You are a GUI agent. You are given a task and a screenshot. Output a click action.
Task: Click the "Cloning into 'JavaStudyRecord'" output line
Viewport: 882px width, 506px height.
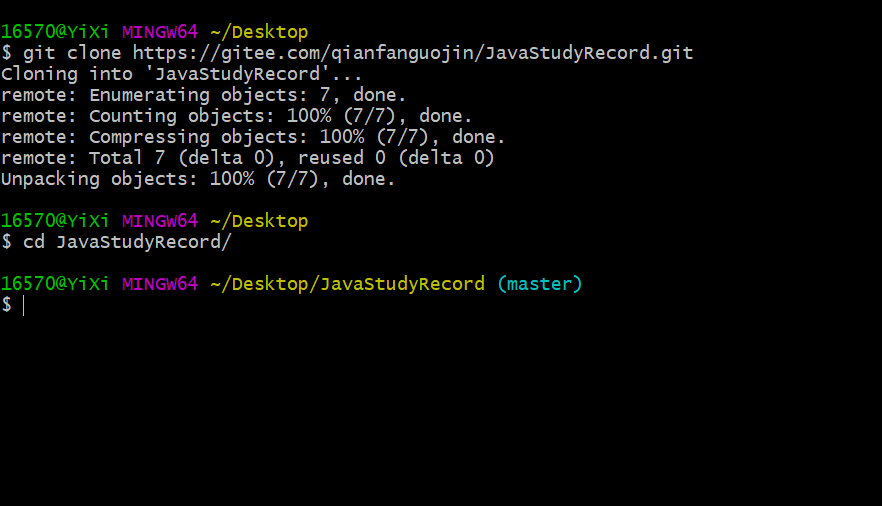[182, 74]
